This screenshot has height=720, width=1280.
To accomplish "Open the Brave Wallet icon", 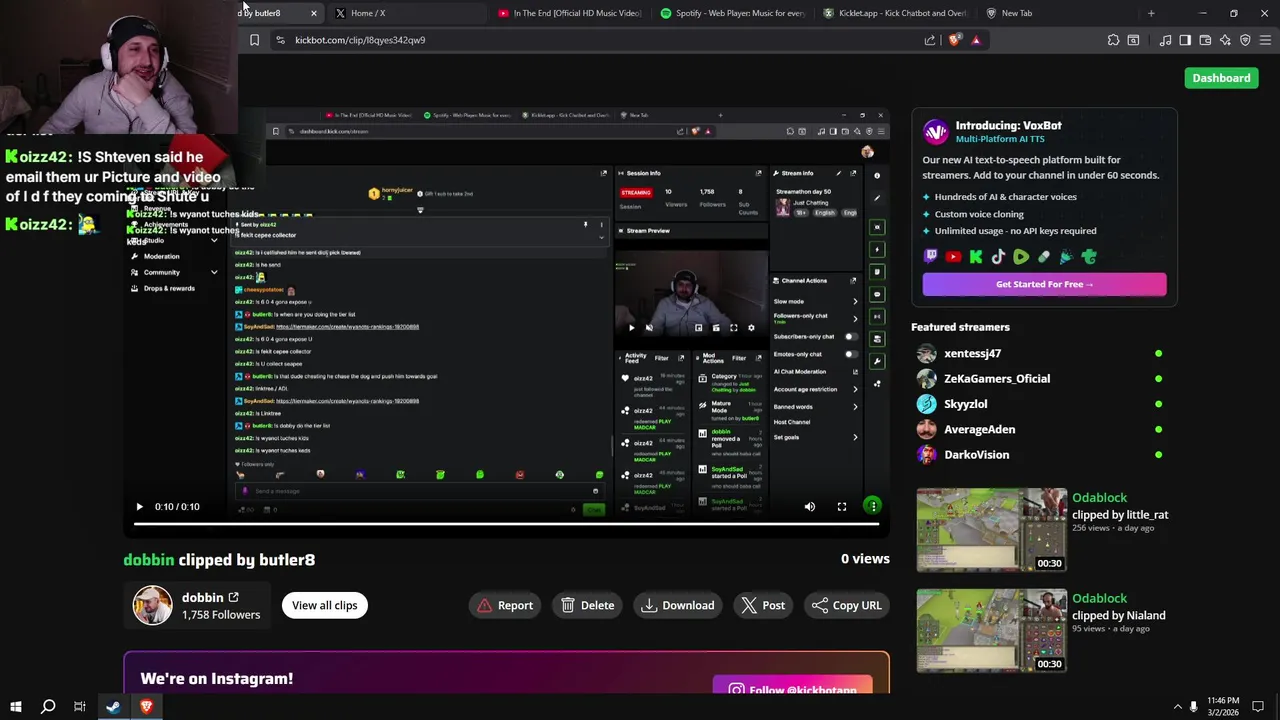I will (x=1205, y=40).
